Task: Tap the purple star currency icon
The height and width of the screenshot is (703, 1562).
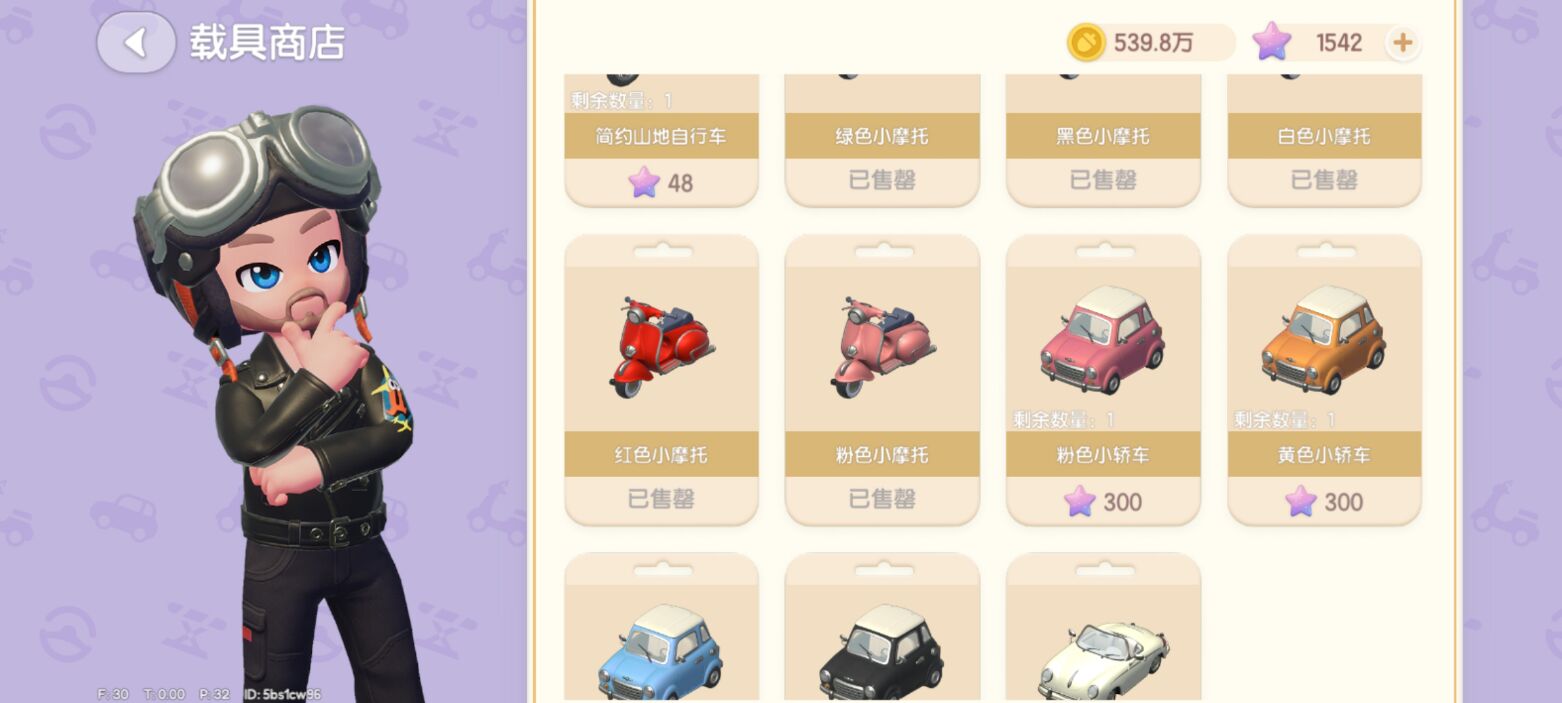Action: 1271,42
